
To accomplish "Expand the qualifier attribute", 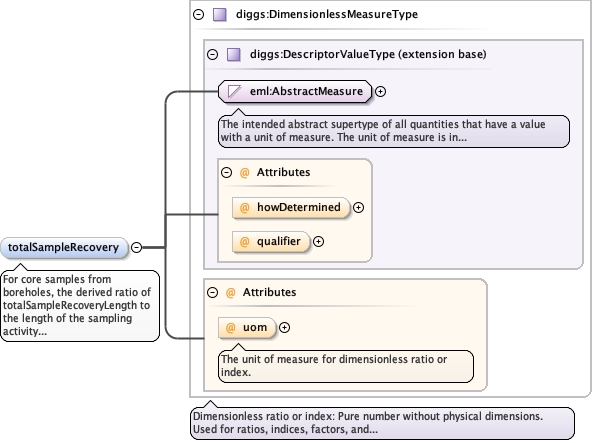I will [x=318, y=241].
